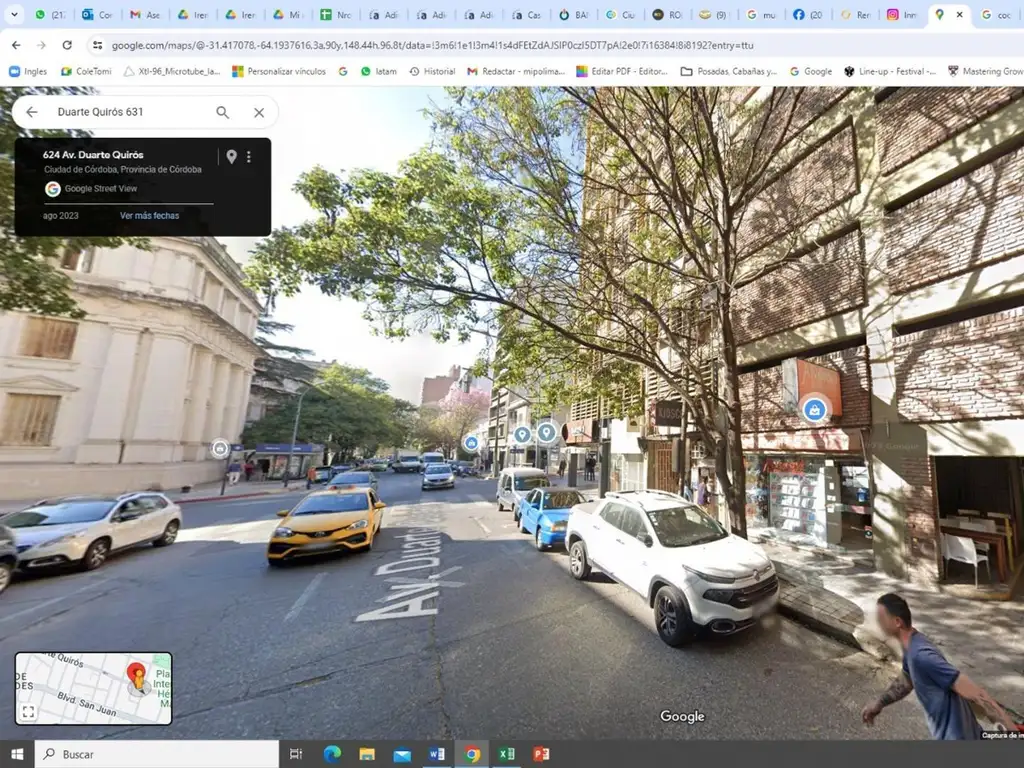Click the minimap thumbnail

(x=95, y=686)
